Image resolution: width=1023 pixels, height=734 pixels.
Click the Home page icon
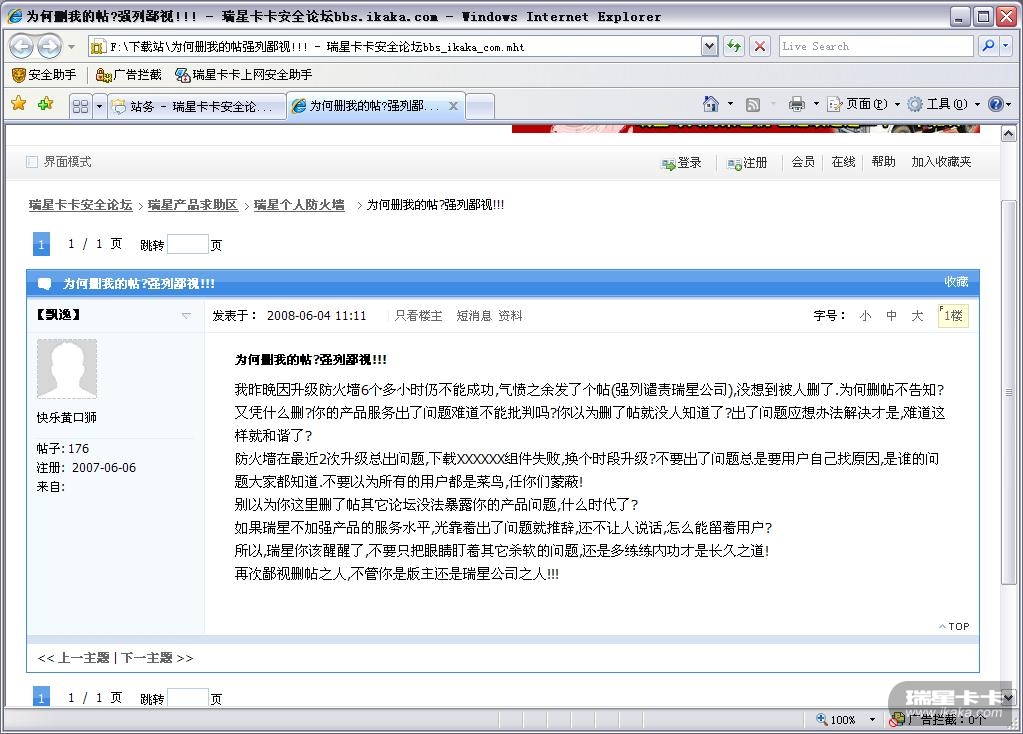(x=710, y=104)
